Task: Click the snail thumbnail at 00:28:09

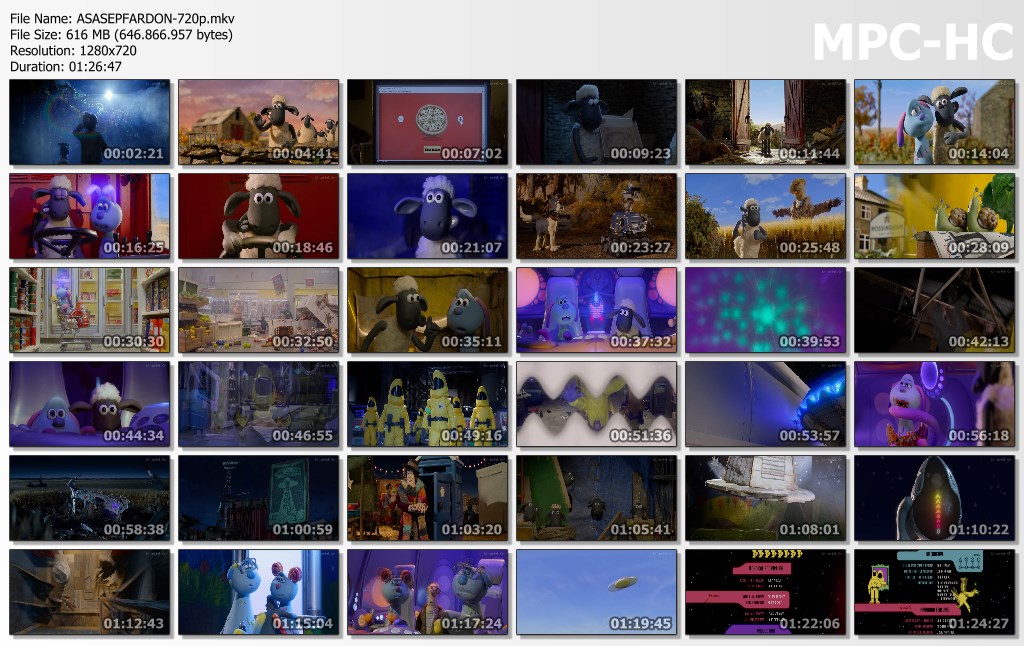Action: [935, 216]
